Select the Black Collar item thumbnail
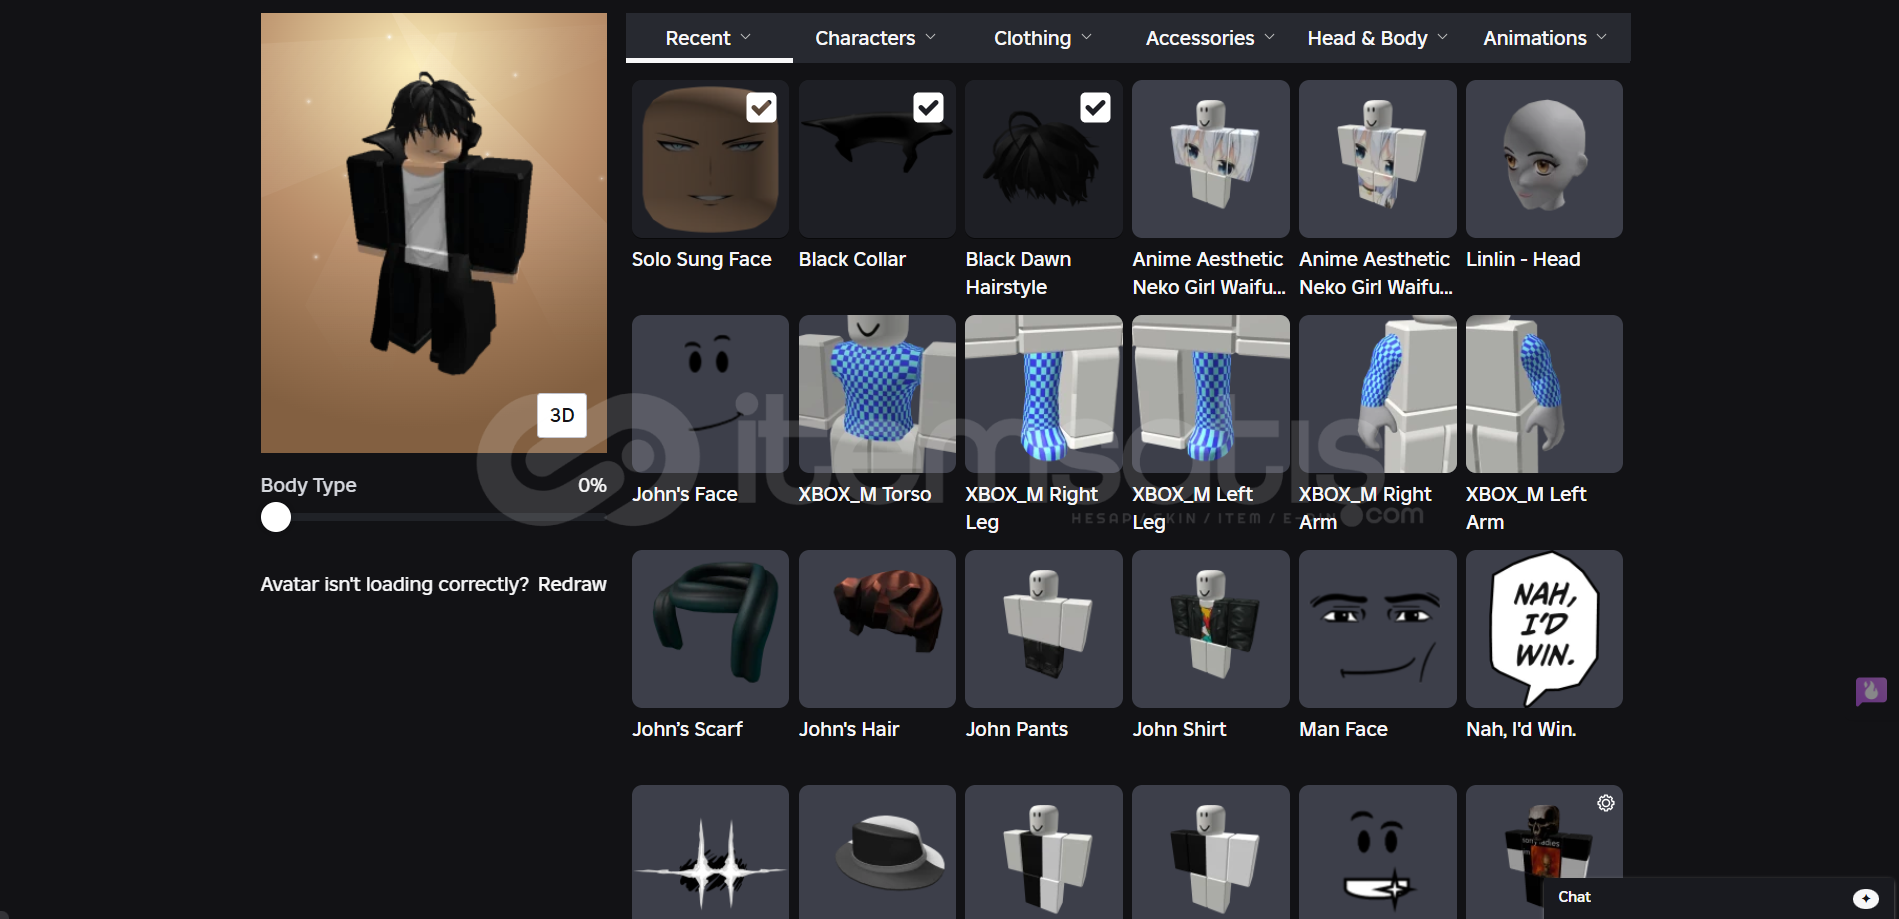 (877, 159)
